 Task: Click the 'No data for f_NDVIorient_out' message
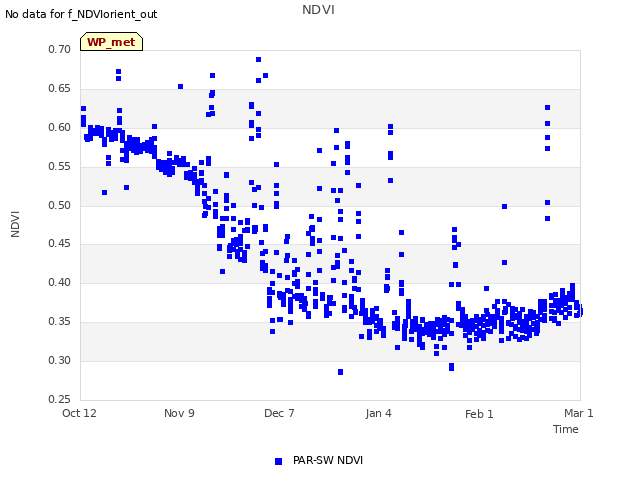81,14
